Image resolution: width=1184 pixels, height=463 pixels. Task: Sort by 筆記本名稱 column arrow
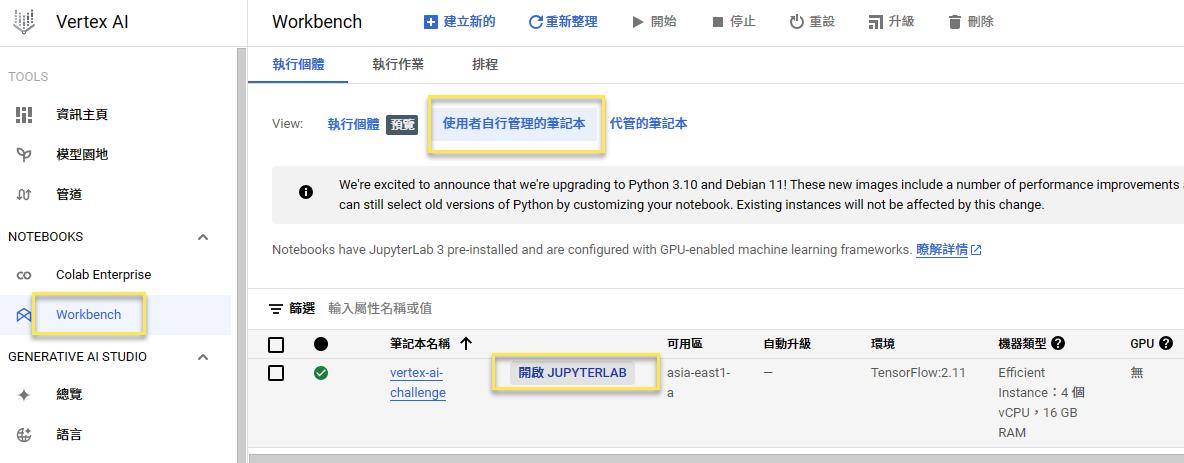[x=466, y=343]
